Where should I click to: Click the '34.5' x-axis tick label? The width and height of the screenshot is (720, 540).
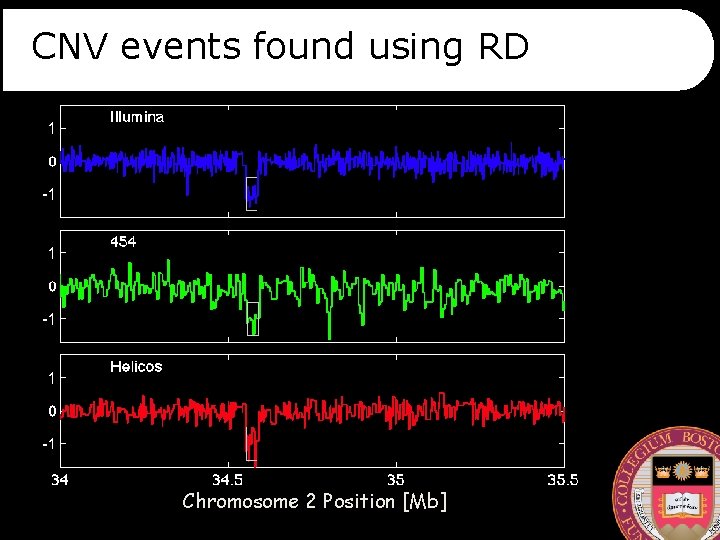(x=227, y=480)
